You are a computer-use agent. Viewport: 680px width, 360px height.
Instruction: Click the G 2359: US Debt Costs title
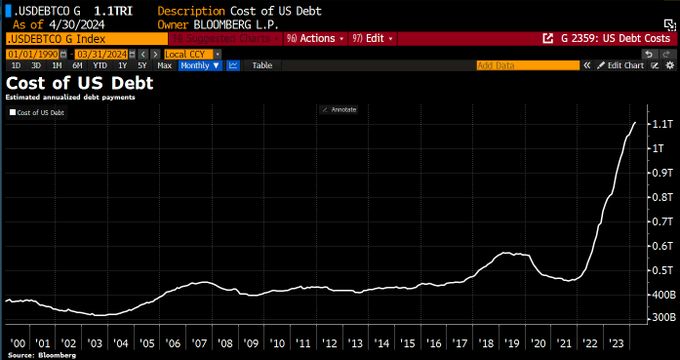(615, 38)
